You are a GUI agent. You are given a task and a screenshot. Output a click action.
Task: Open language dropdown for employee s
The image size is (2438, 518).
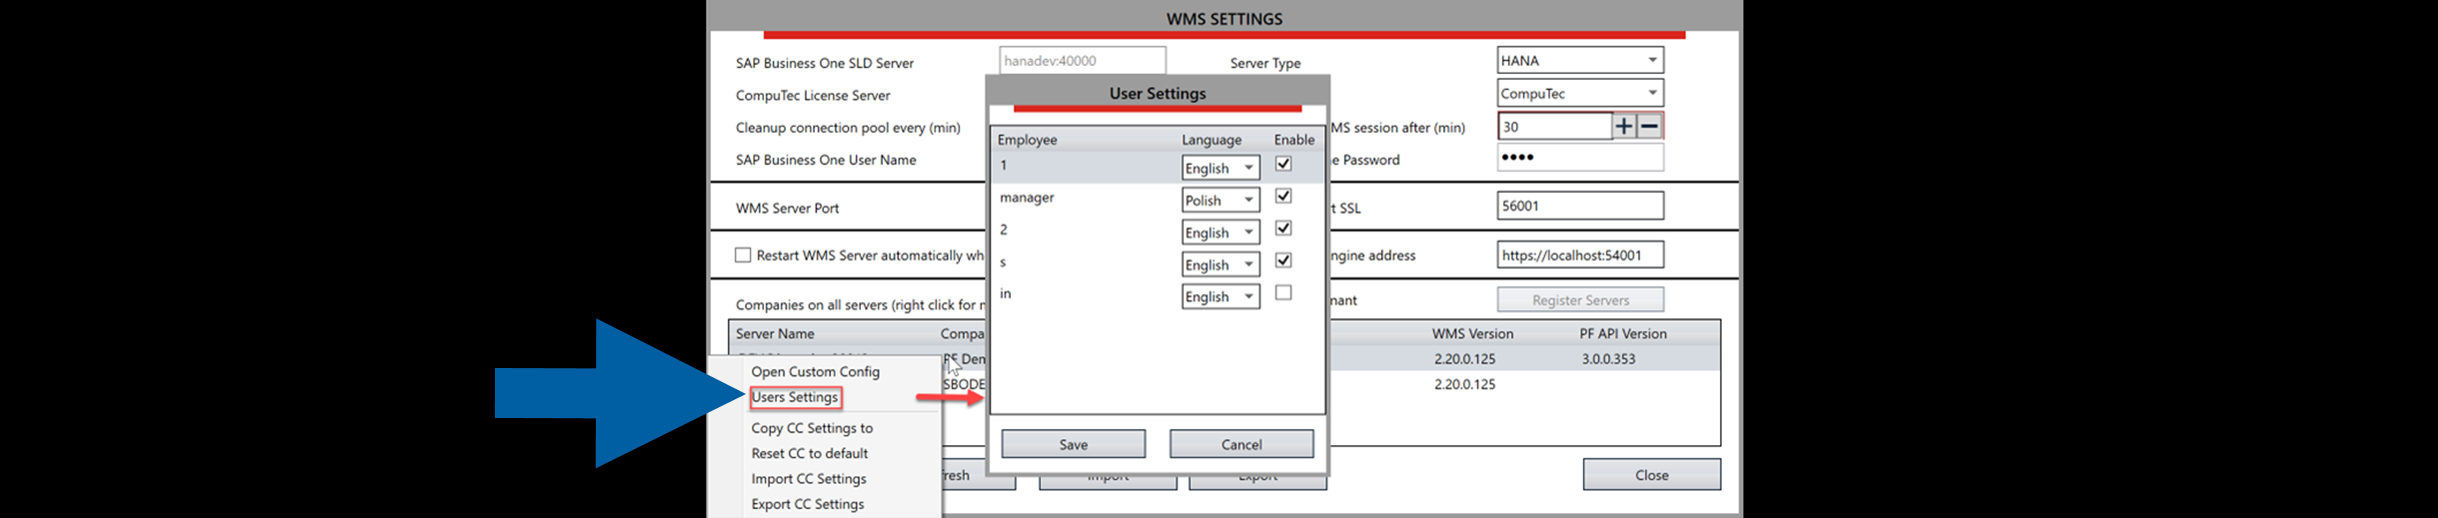1220,264
